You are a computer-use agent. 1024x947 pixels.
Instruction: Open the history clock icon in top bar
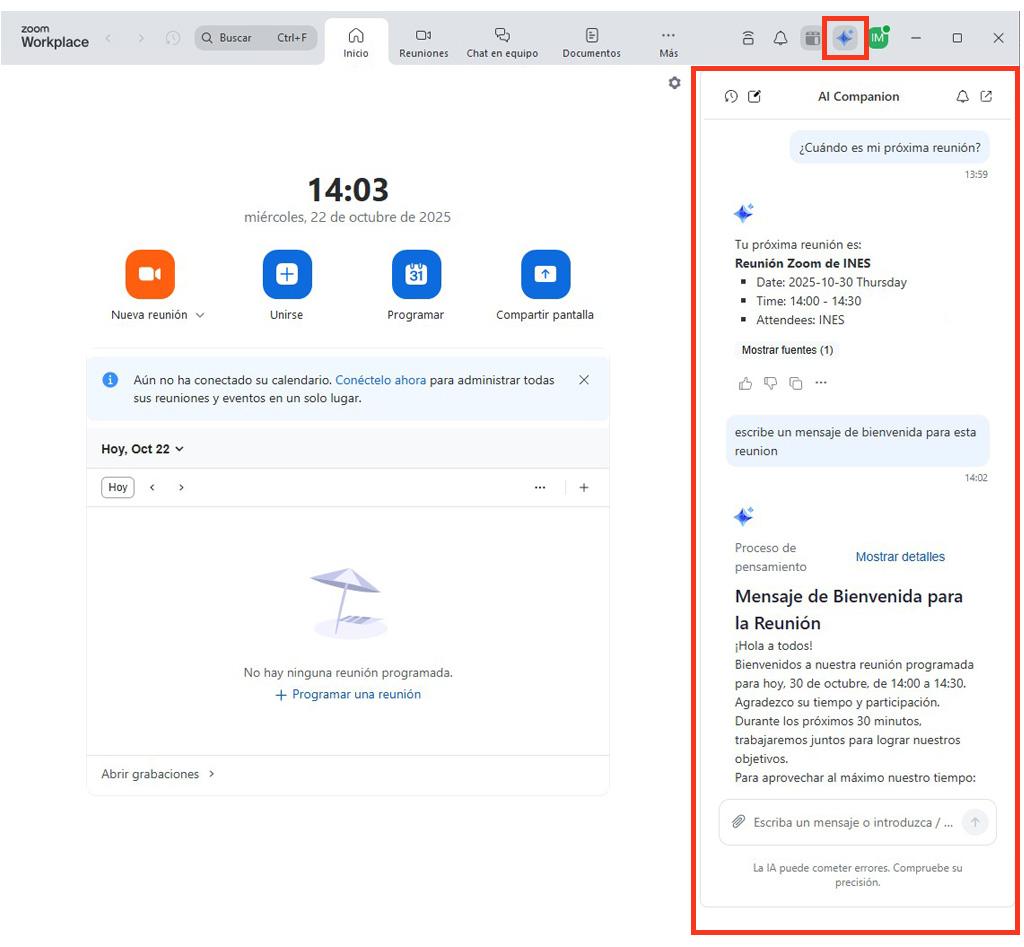click(x=173, y=38)
